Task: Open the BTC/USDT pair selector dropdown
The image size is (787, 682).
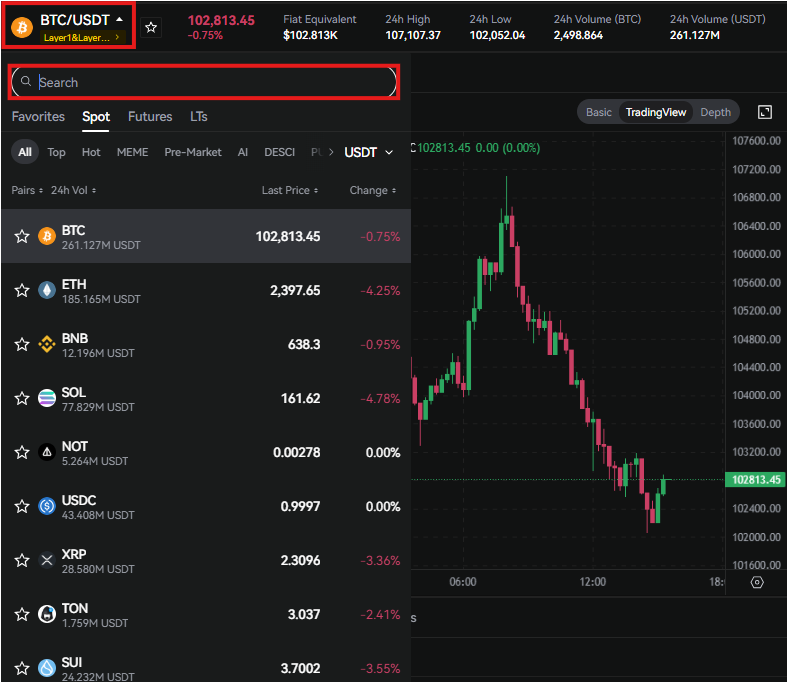Action: click(81, 20)
